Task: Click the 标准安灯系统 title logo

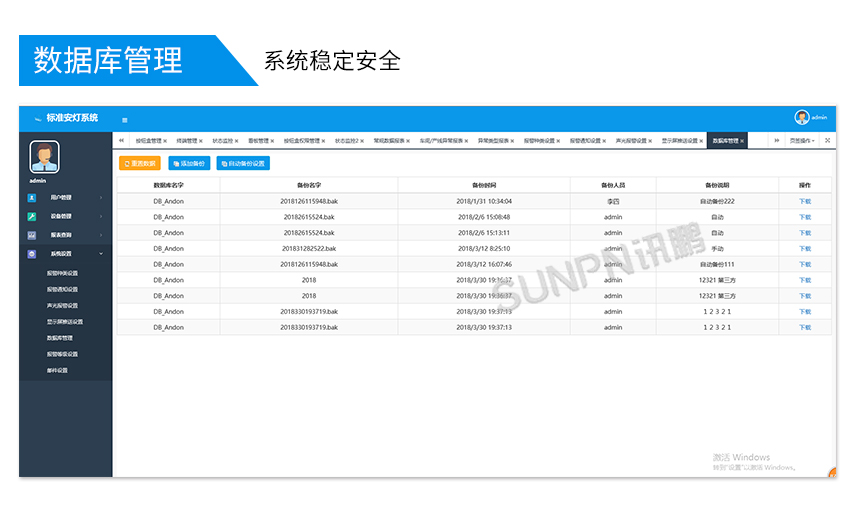Action: (x=66, y=118)
